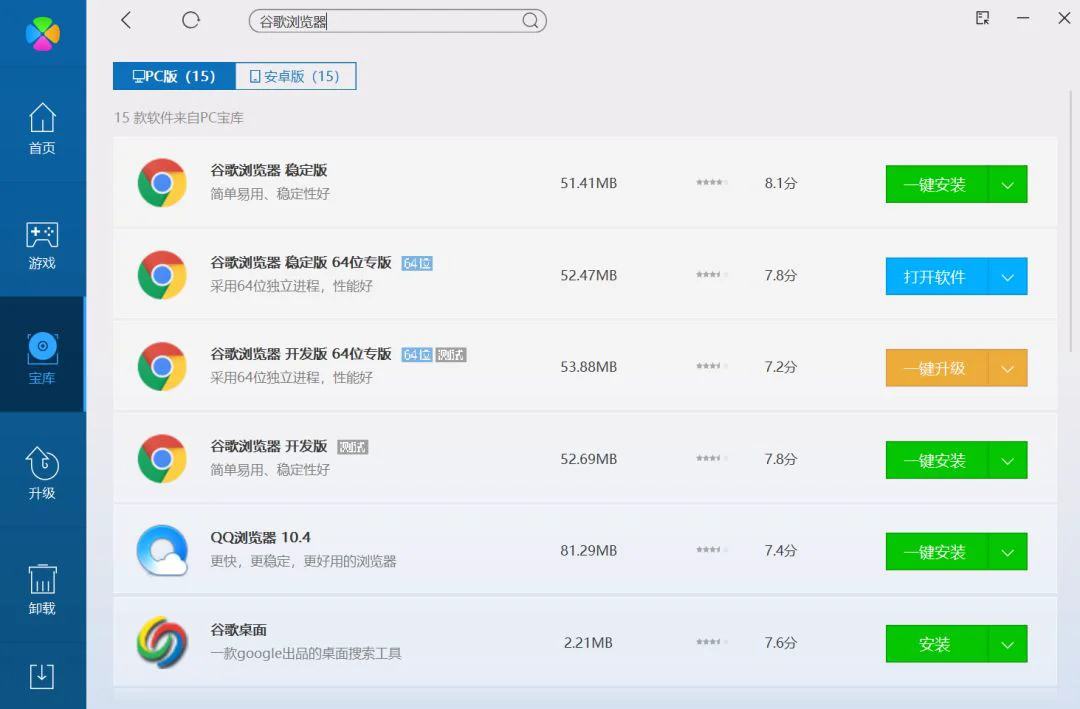Click the 81.29MB size value
The width and height of the screenshot is (1080, 709).
coord(588,551)
